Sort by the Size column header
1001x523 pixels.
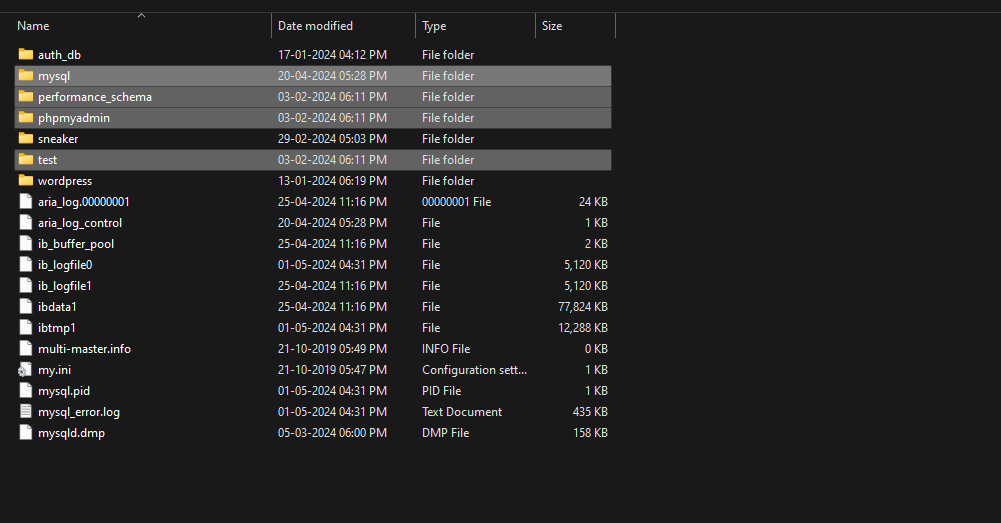552,26
